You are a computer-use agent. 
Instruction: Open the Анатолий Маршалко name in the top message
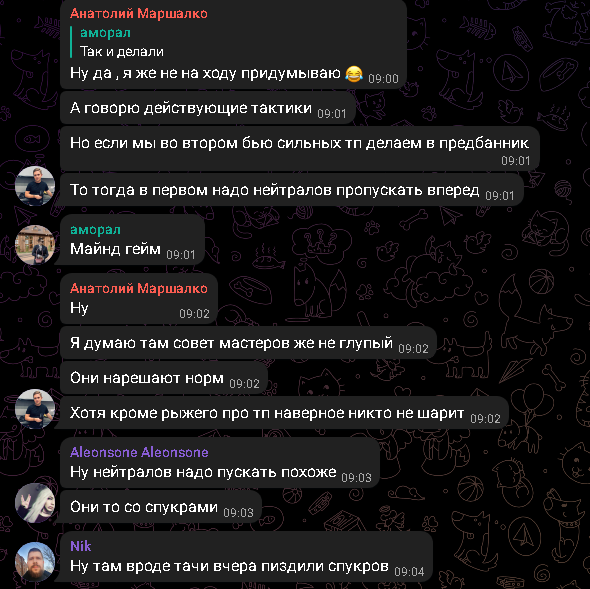pos(138,14)
